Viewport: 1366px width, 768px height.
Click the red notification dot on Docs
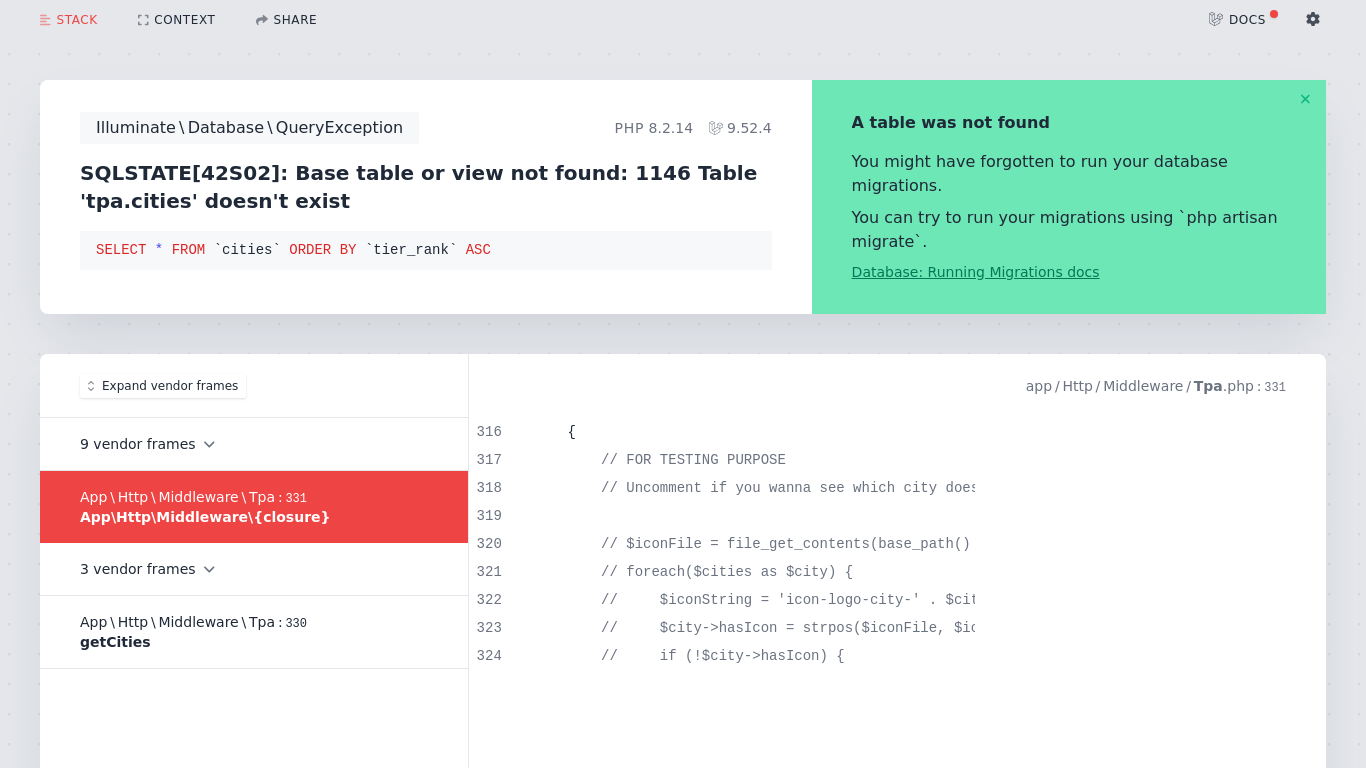pos(1274,14)
